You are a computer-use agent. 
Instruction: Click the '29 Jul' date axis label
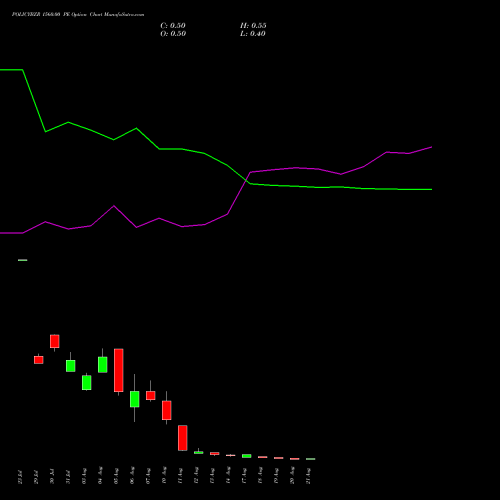click(37, 476)
